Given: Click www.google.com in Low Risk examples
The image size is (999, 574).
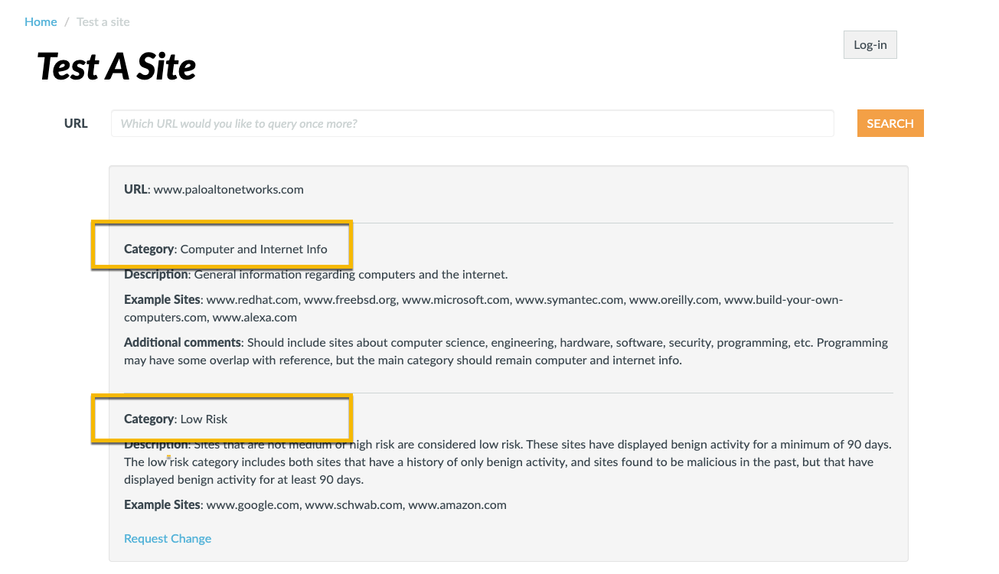Looking at the screenshot, I should coord(252,505).
